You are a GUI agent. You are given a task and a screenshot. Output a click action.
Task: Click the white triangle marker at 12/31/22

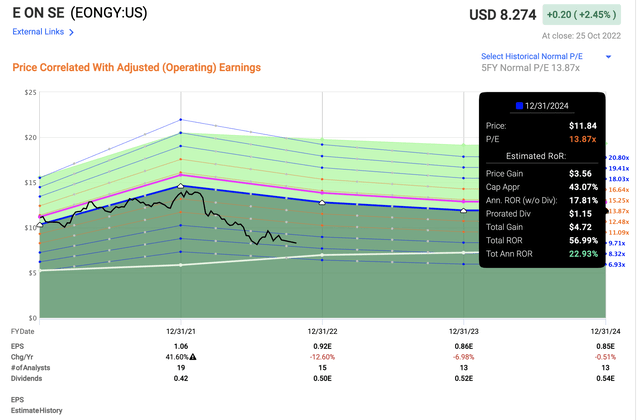pos(322,202)
